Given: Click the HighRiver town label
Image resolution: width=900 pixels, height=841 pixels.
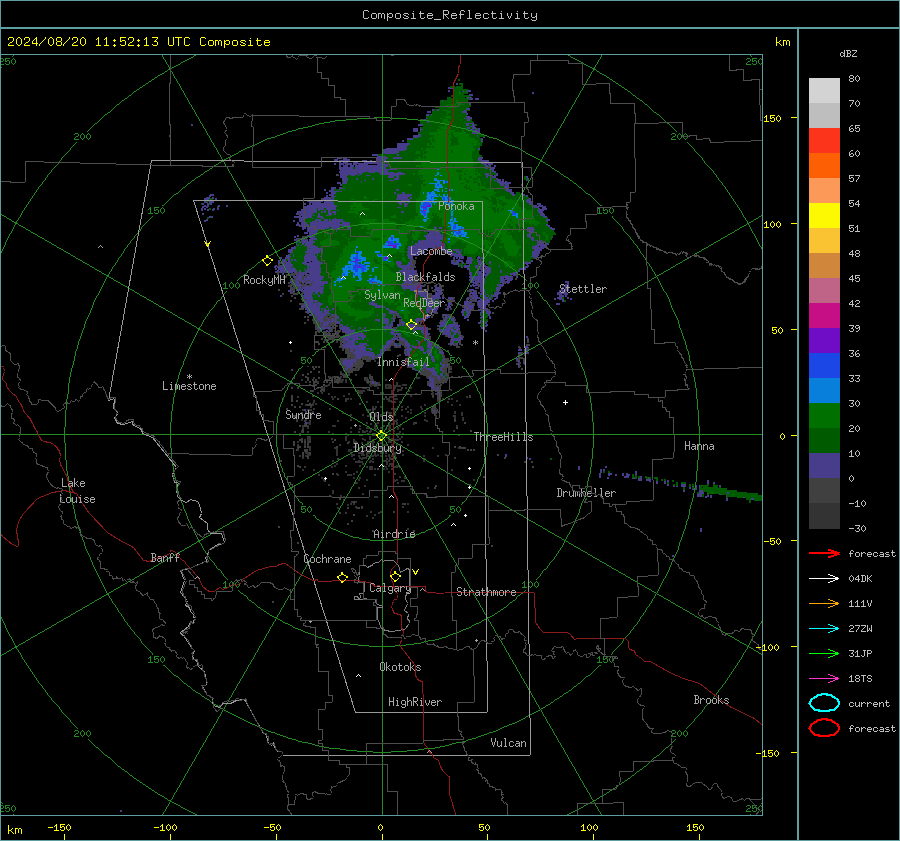Looking at the screenshot, I should click(415, 702).
